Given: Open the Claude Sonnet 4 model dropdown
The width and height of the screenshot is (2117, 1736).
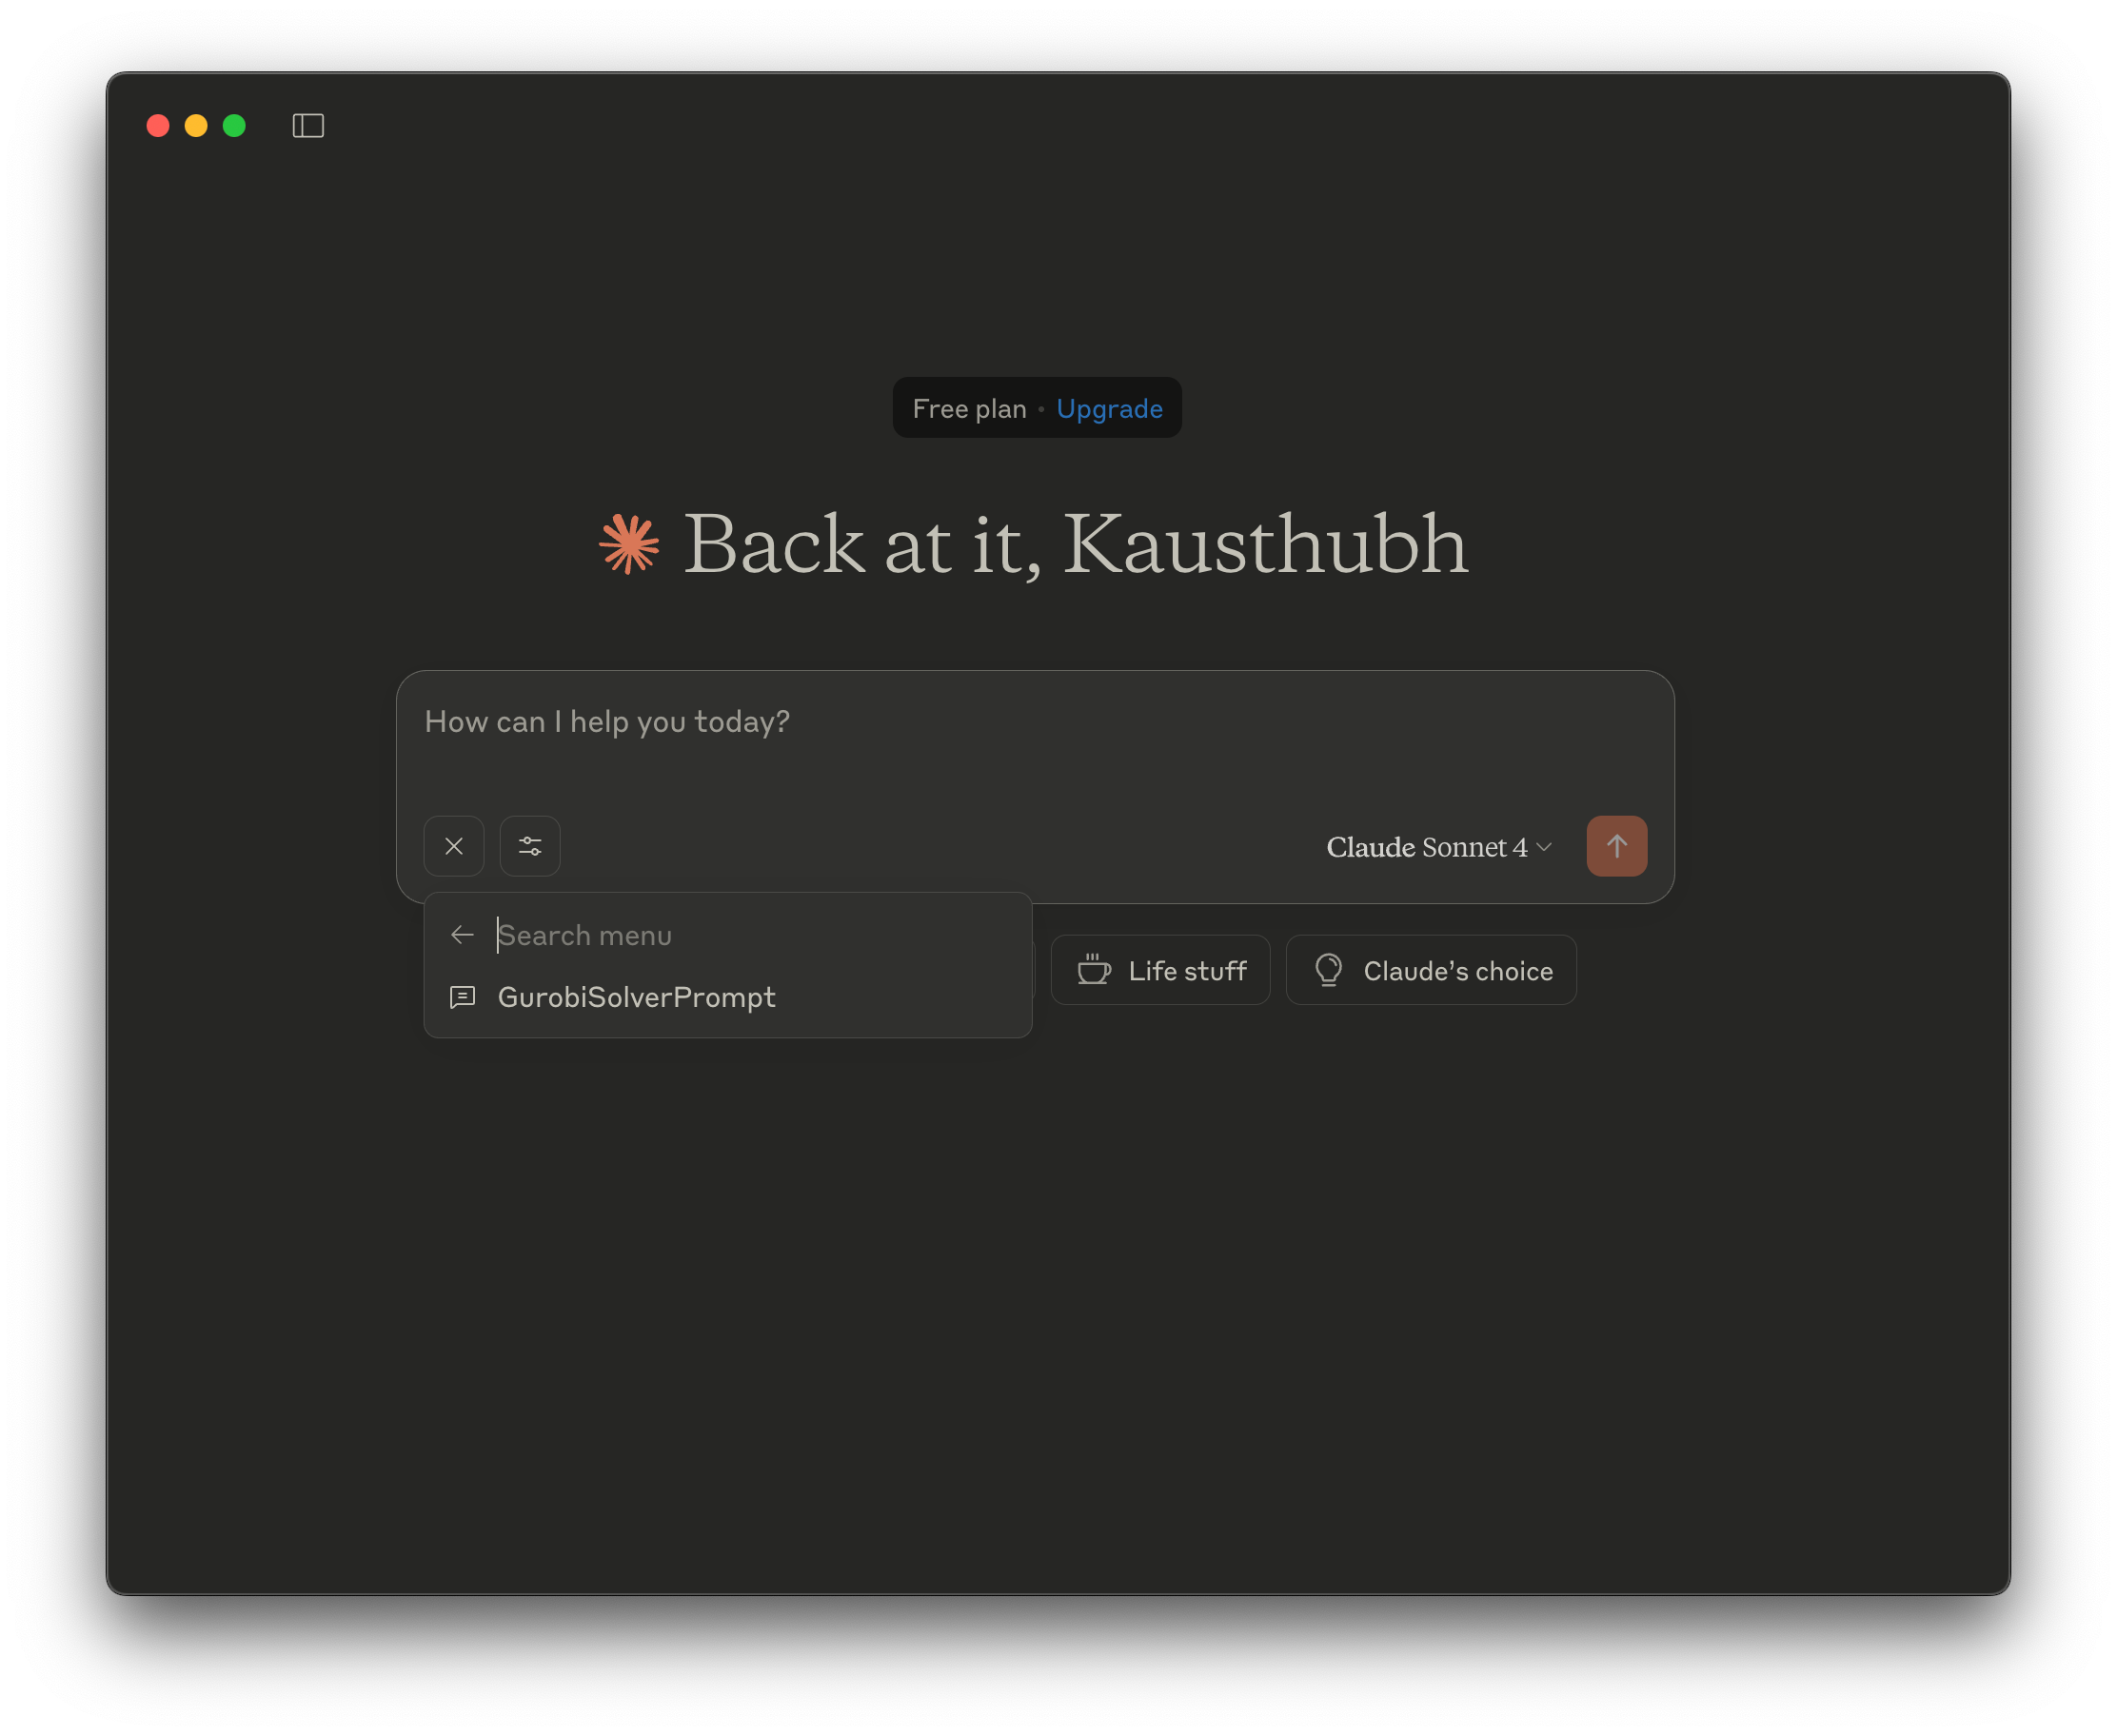Looking at the screenshot, I should 1426,847.
